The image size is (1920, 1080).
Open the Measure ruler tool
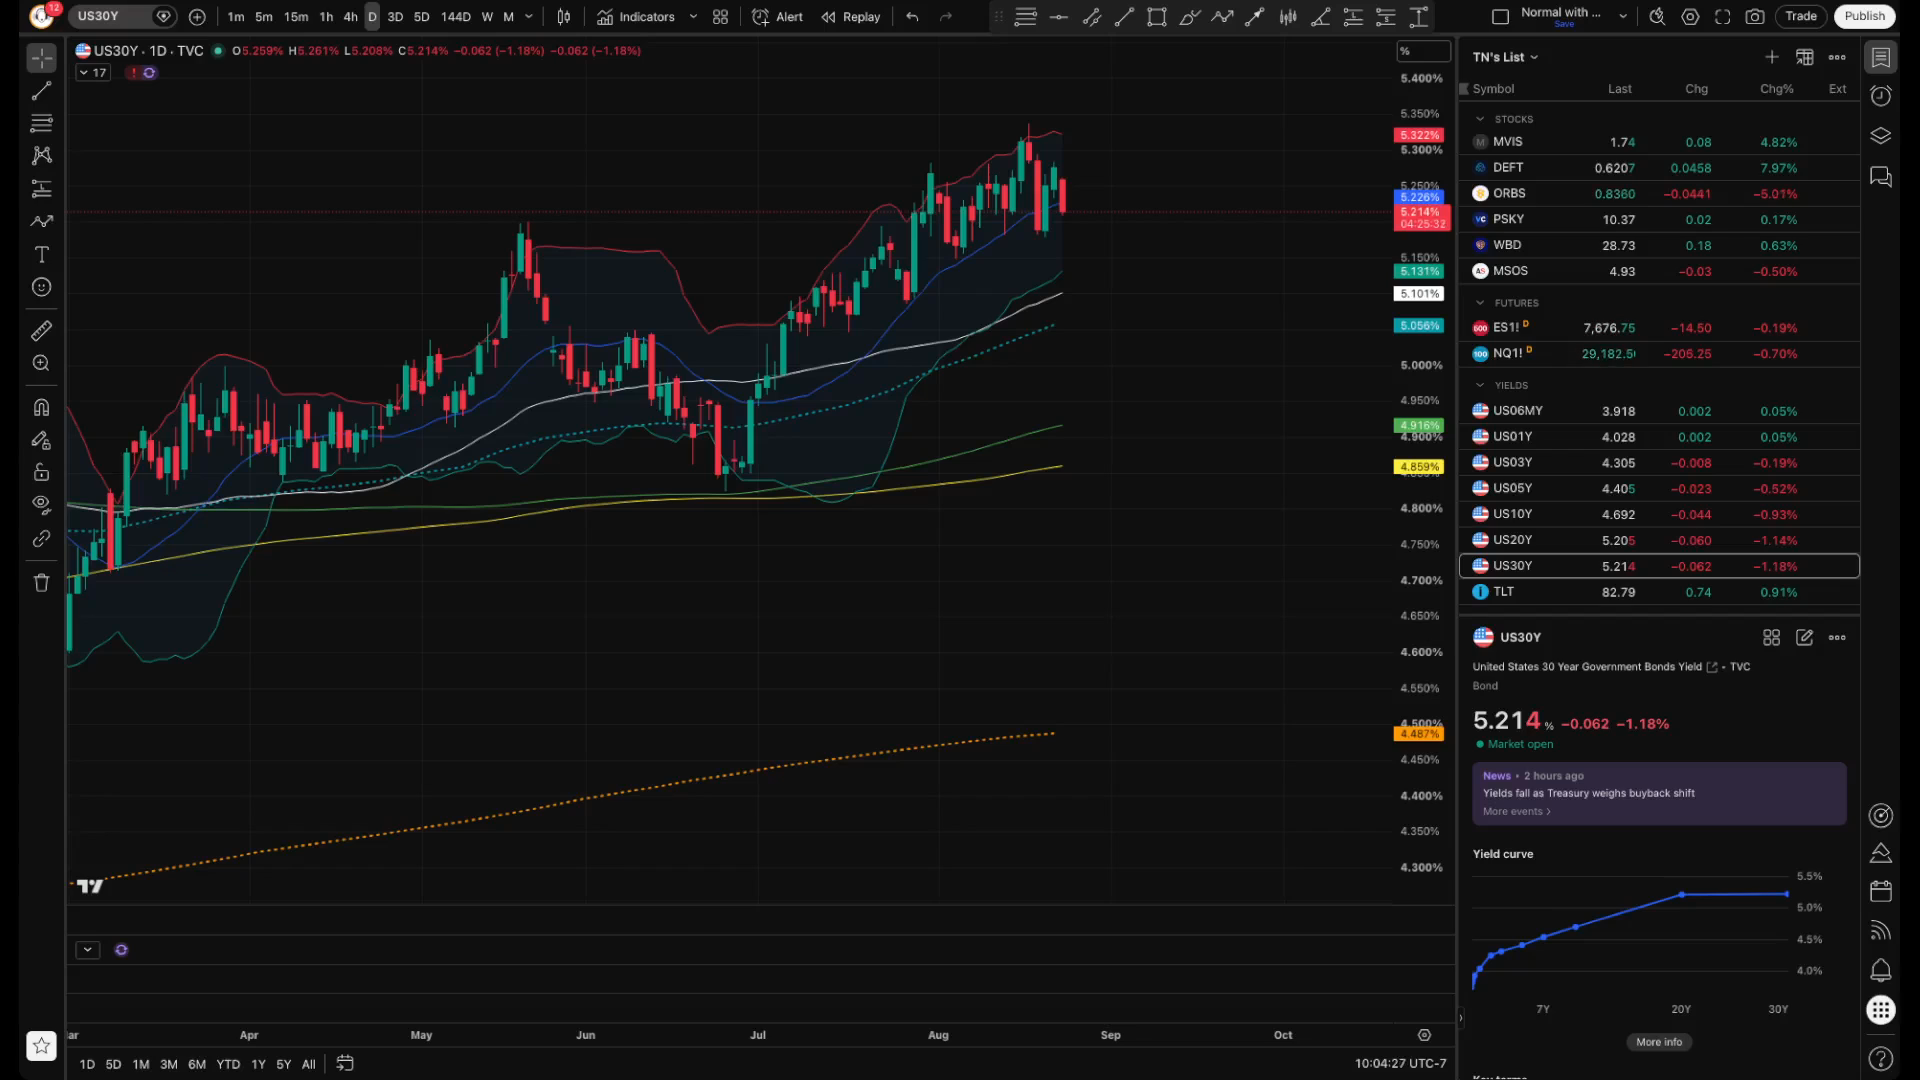click(x=41, y=330)
